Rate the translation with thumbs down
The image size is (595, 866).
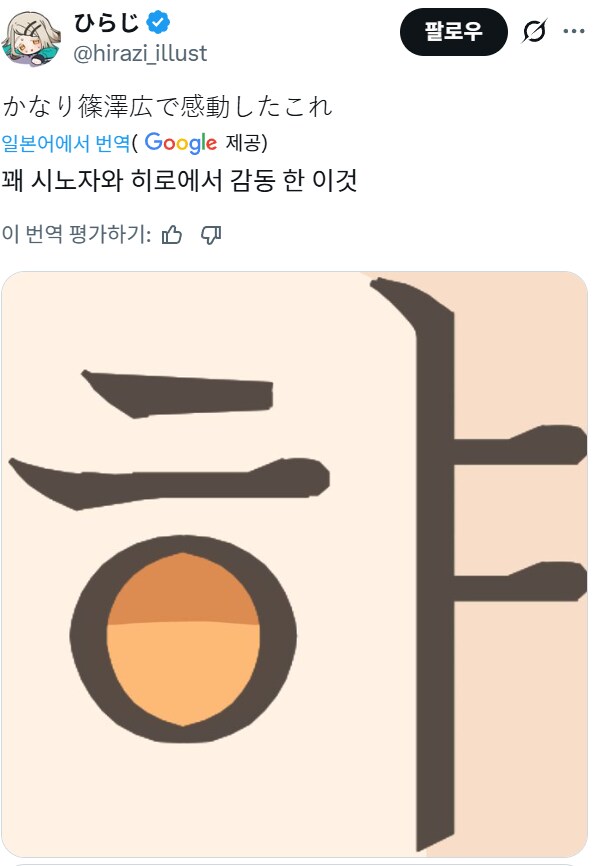click(211, 235)
